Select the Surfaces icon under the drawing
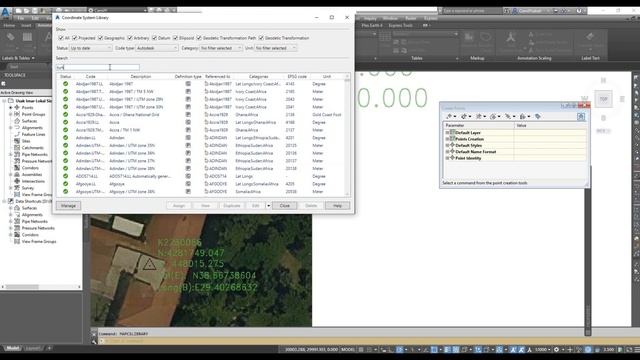This screenshot has width=640, height=360. tap(17, 121)
